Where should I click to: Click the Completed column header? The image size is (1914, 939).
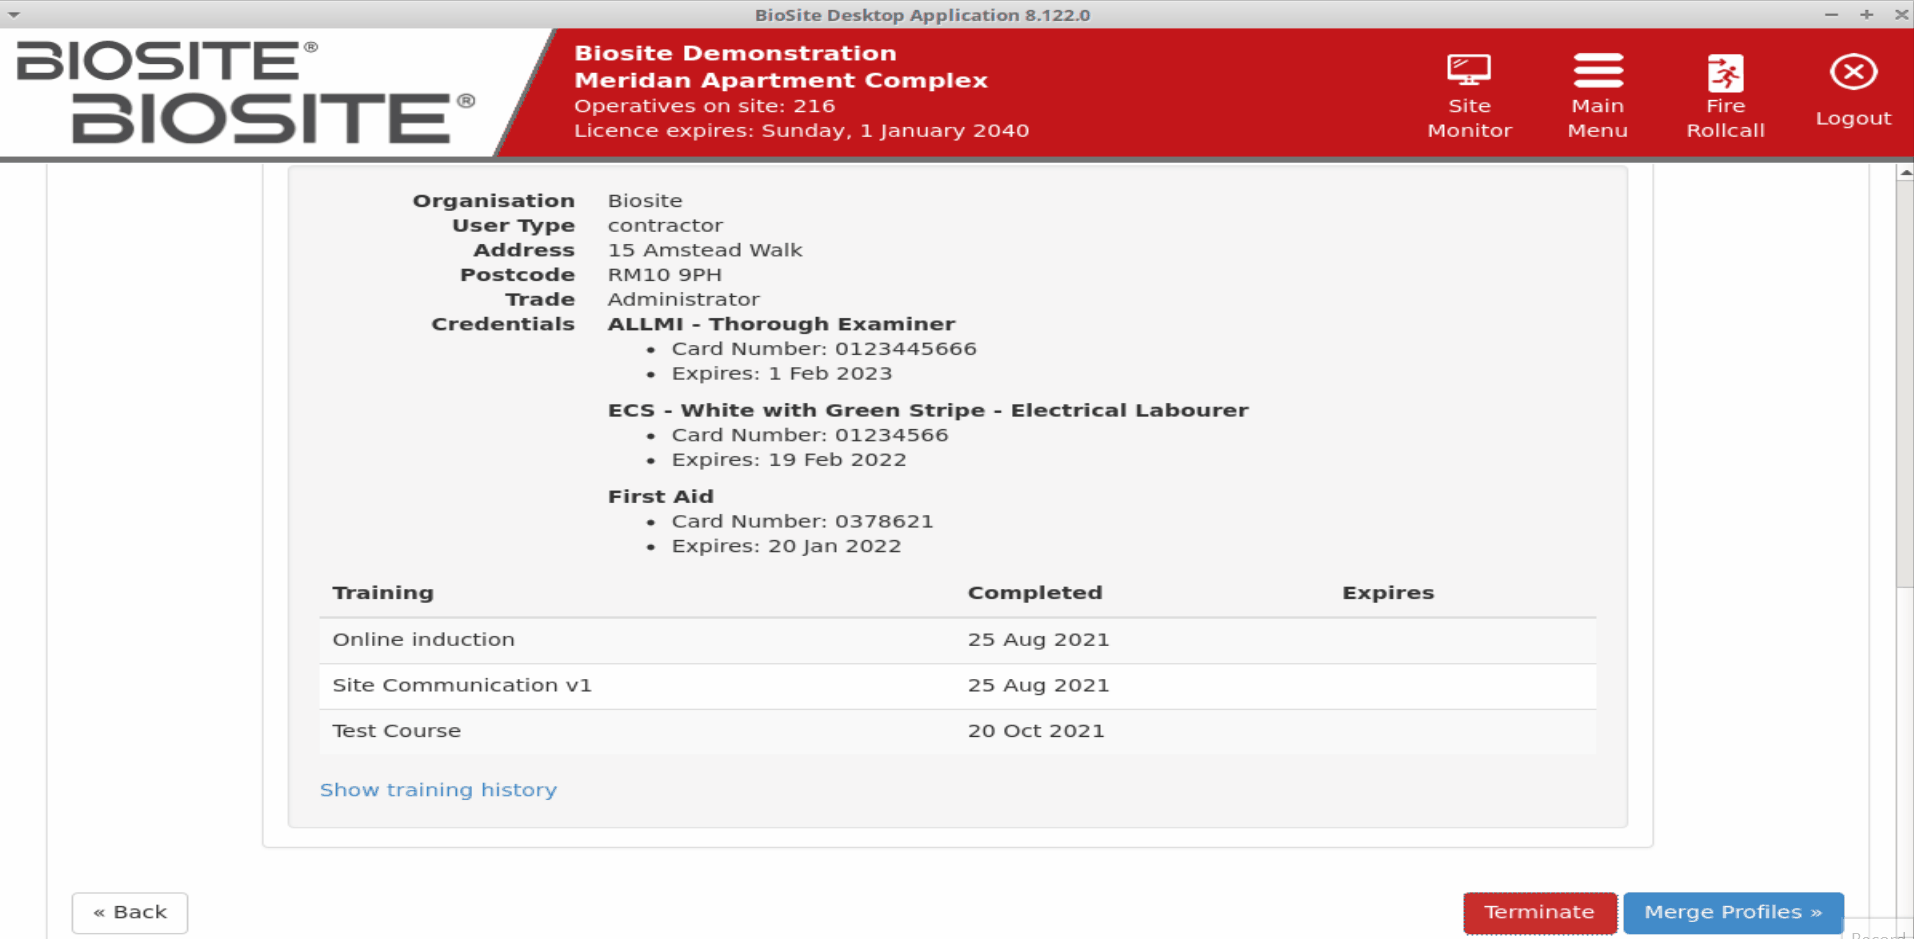(x=1035, y=593)
